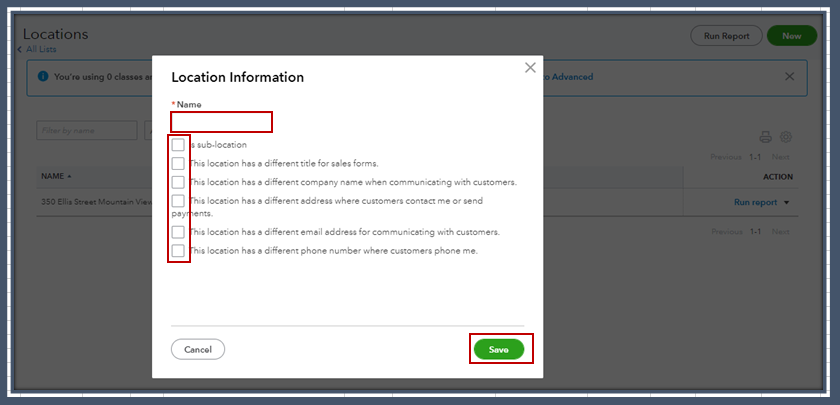
Task: Close the Location Information dialog
Action: pyautogui.click(x=530, y=68)
